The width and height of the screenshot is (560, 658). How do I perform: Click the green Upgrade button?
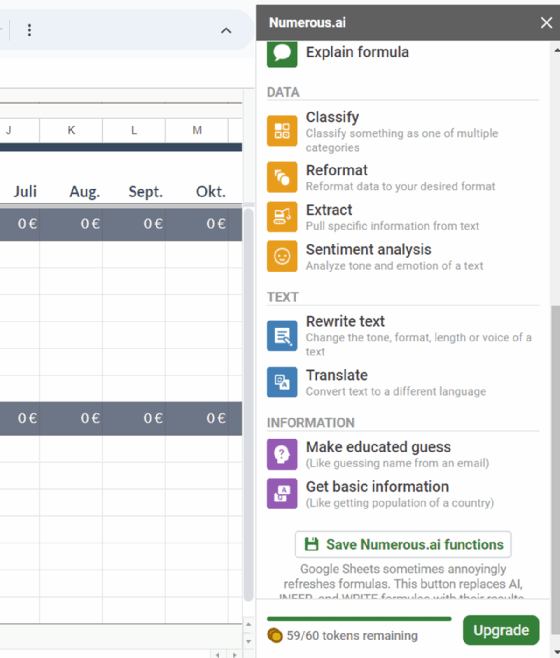pyautogui.click(x=501, y=630)
